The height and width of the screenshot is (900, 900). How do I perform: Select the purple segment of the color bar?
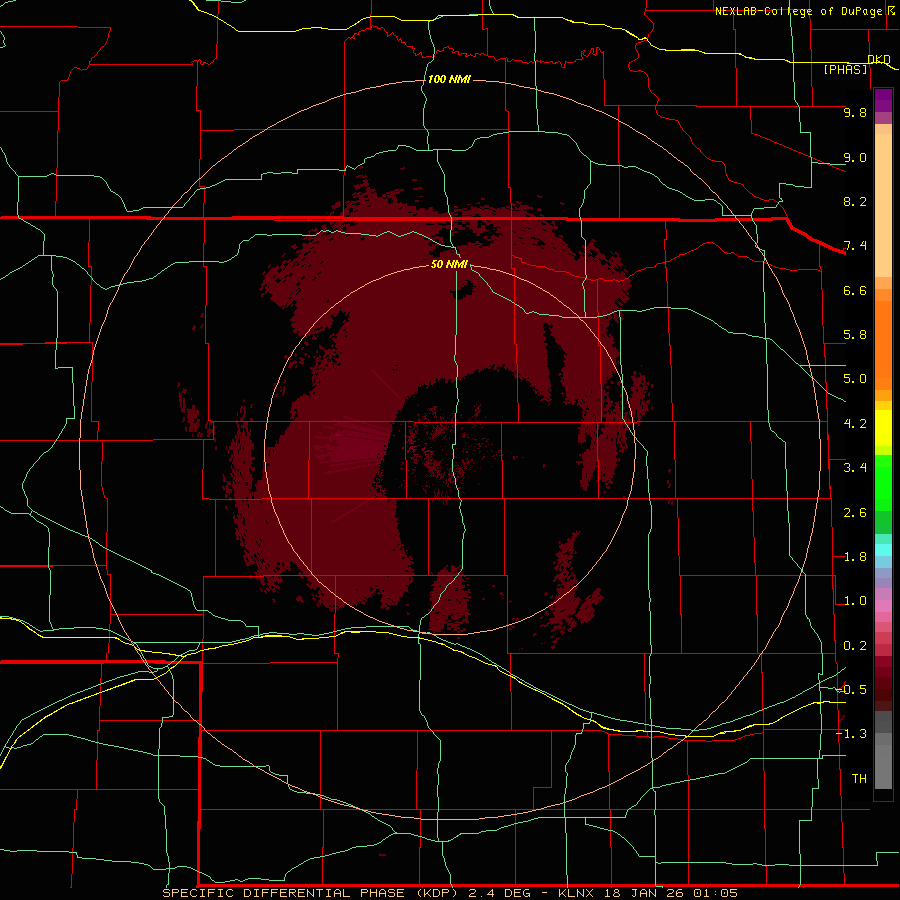coord(883,100)
